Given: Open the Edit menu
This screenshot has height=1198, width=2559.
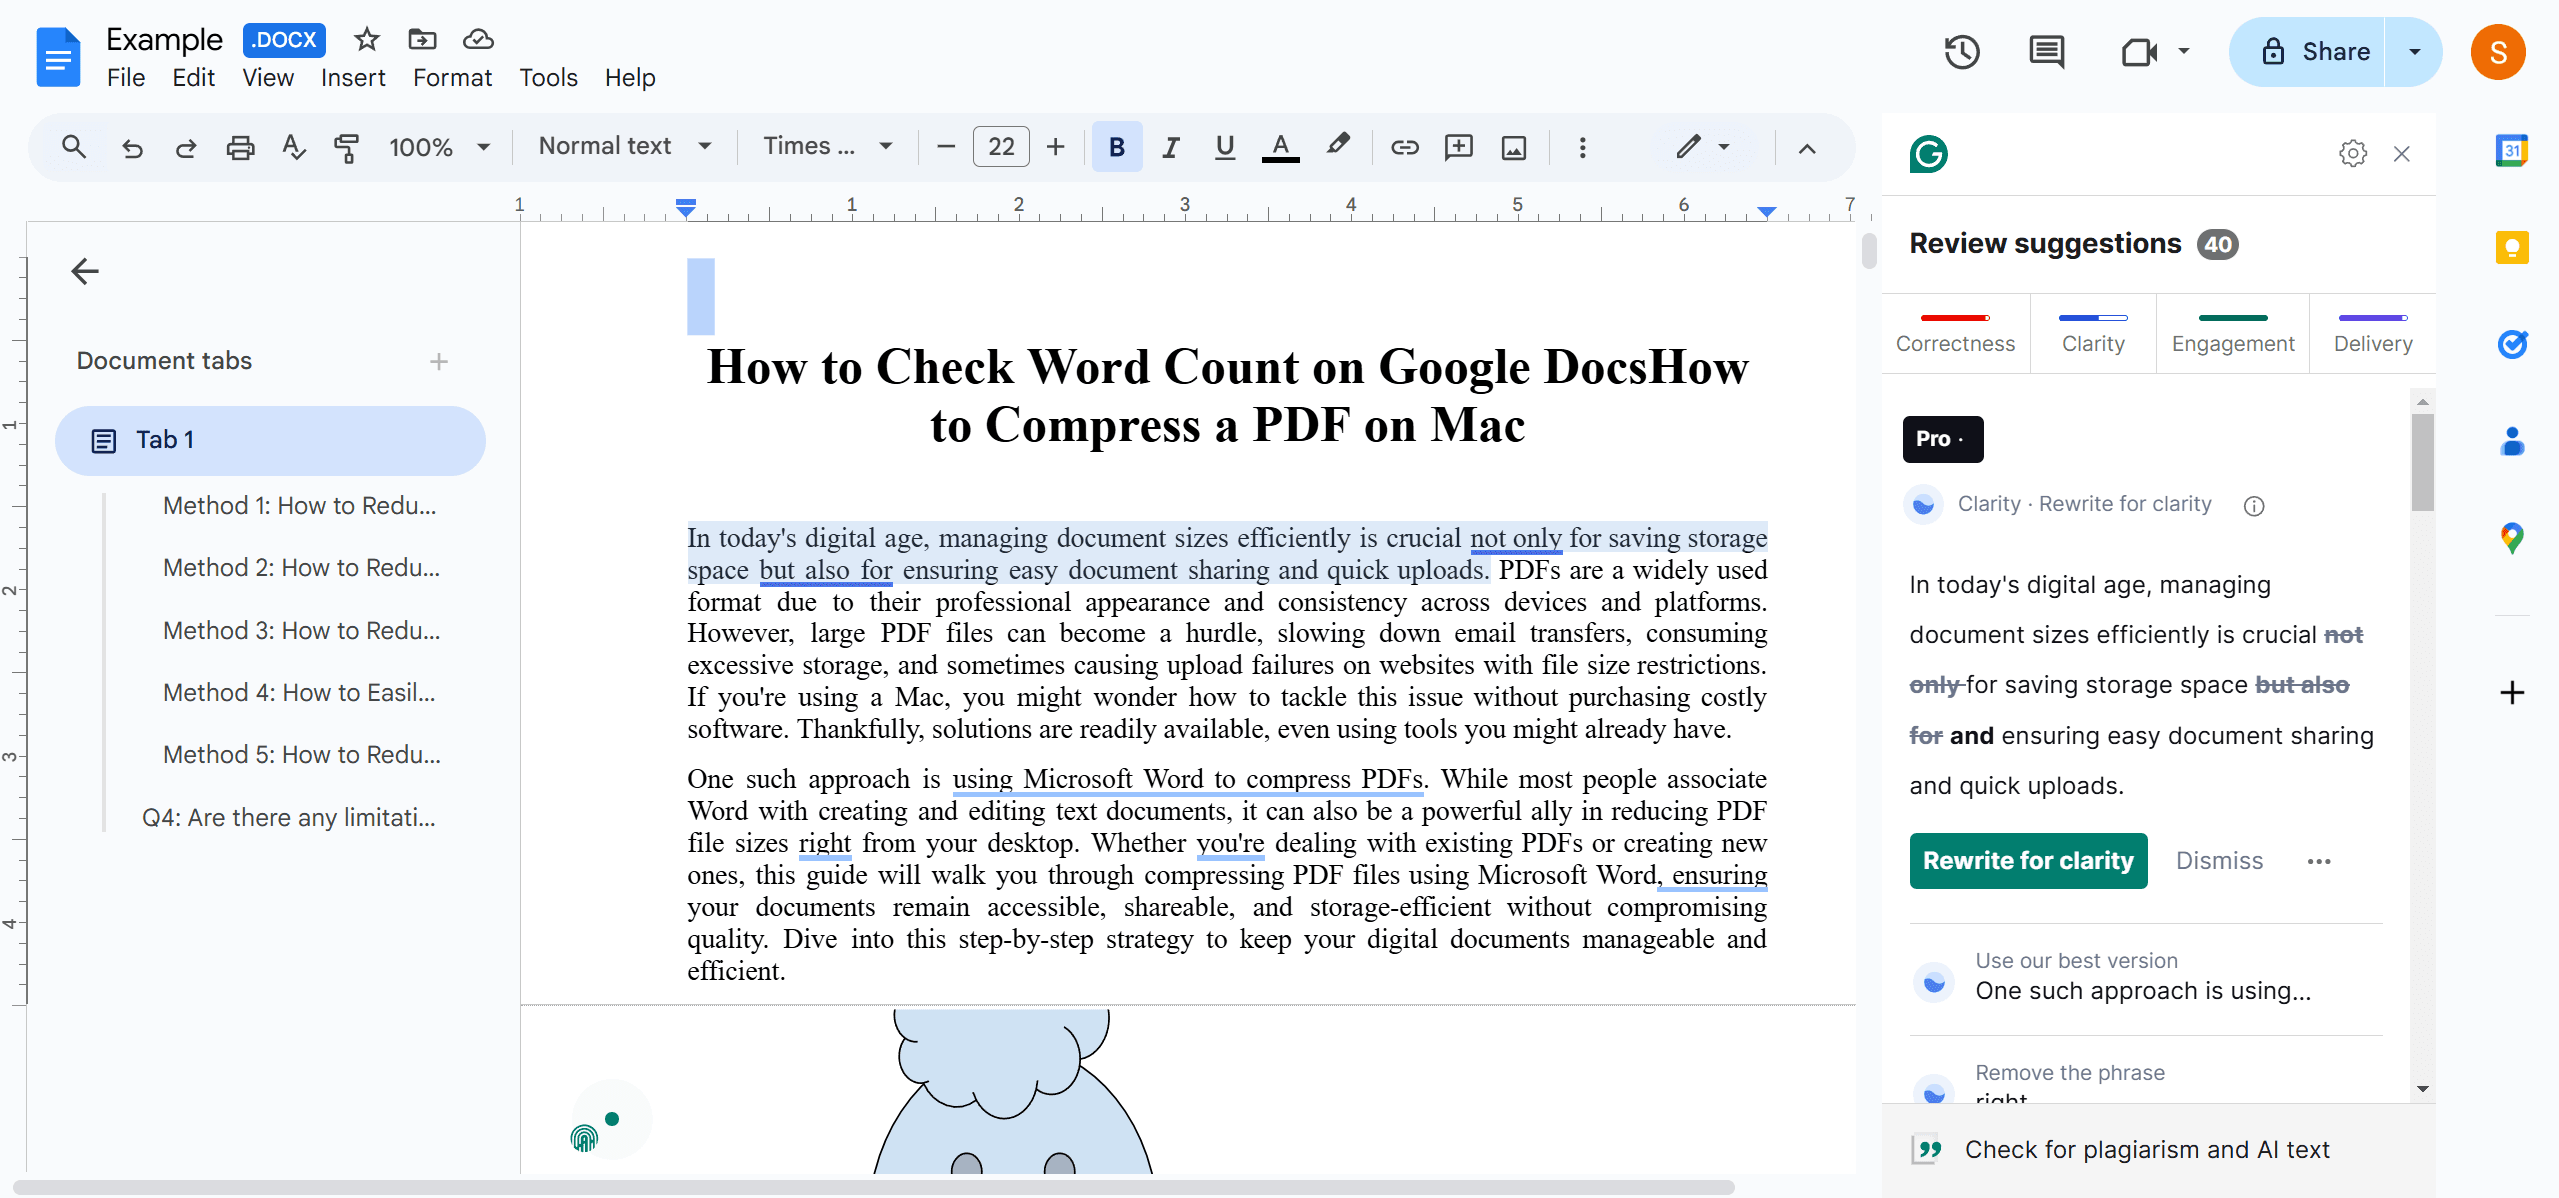Looking at the screenshot, I should click(x=193, y=78).
